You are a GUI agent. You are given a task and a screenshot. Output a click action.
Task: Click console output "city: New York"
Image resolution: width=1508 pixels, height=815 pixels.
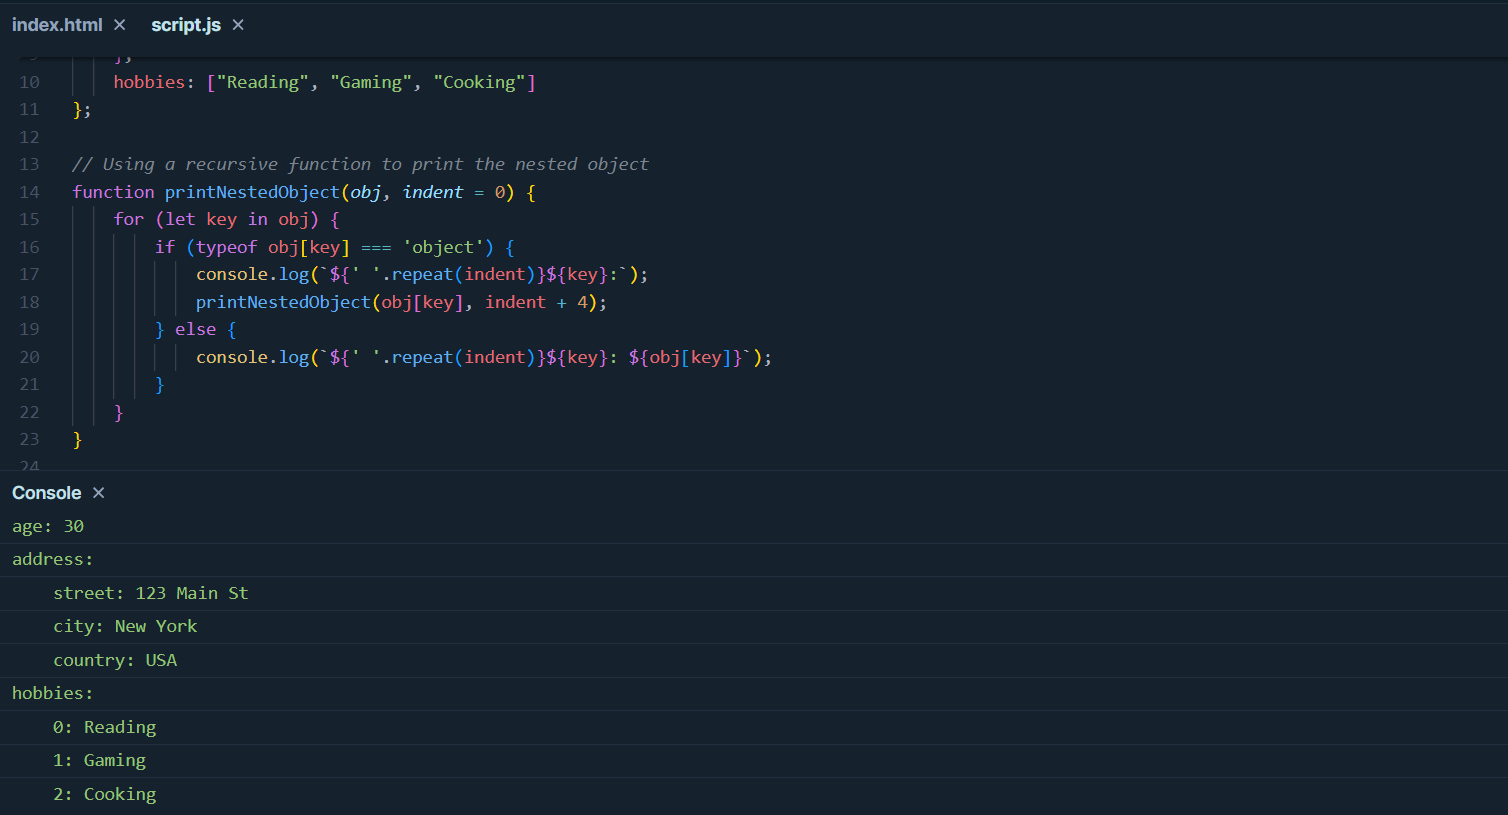[125, 626]
